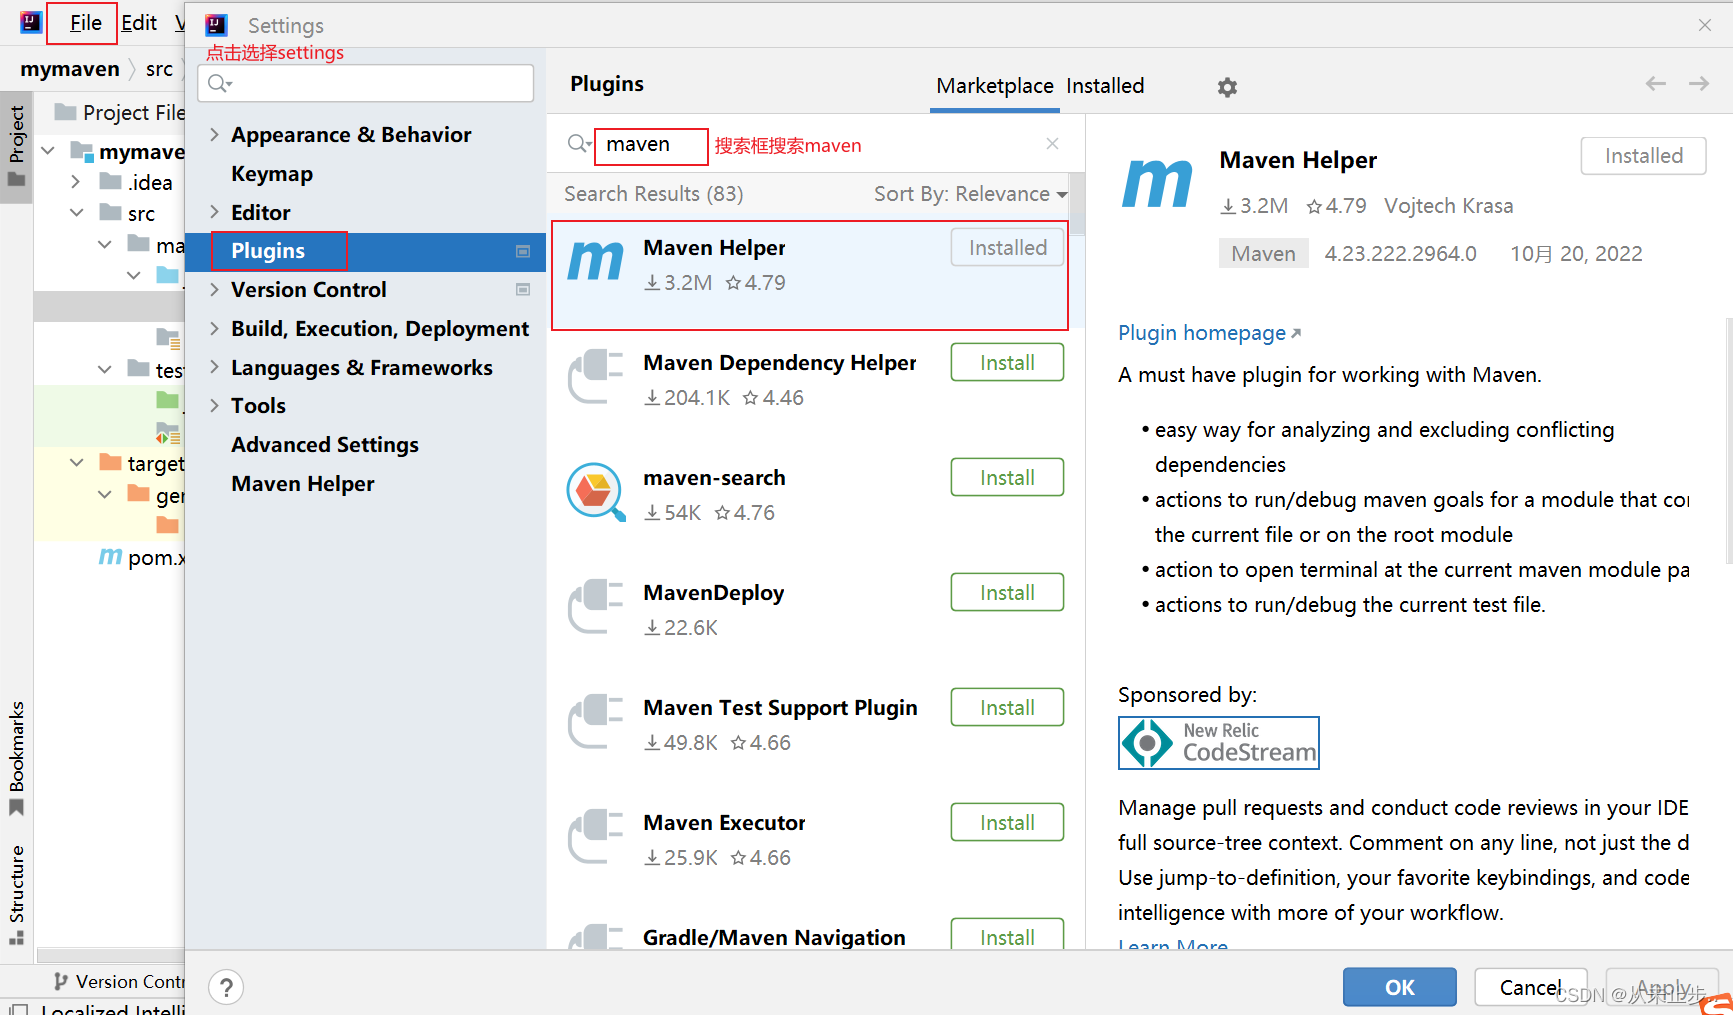Open the Edit menu
Image resolution: width=1733 pixels, height=1015 pixels.
[x=139, y=23]
